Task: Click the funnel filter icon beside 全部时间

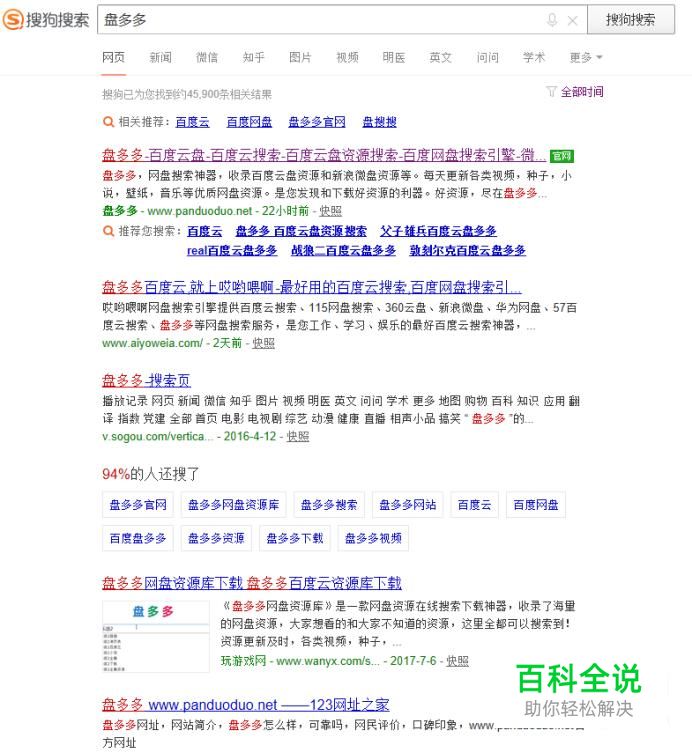Action: click(551, 91)
